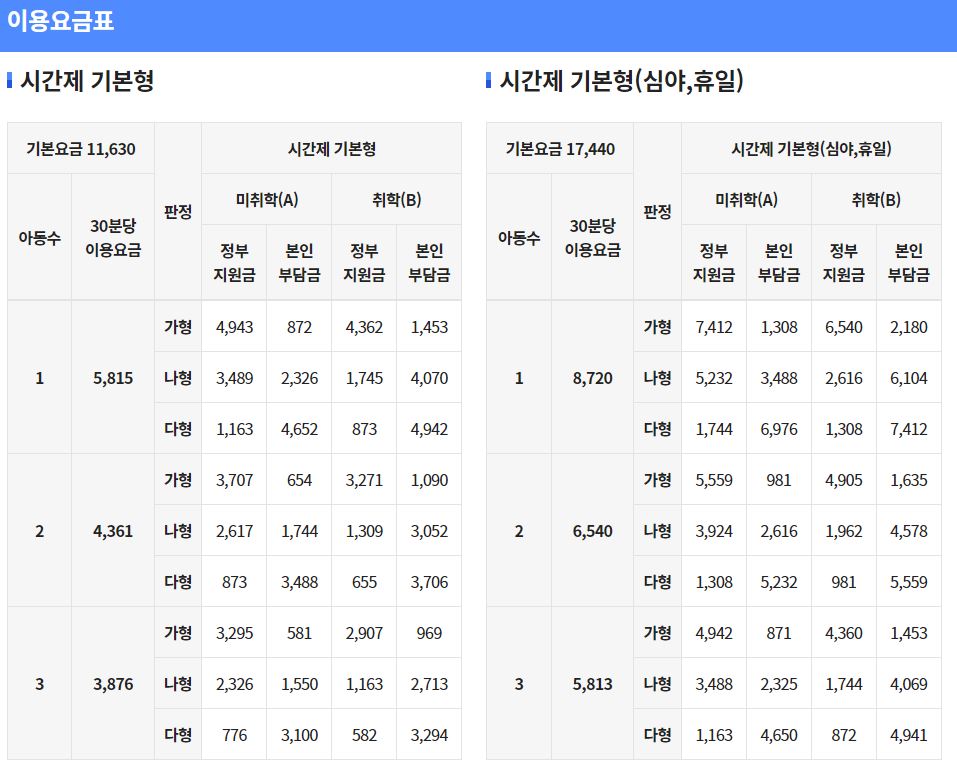The image size is (957, 769).
Task: Select the 취학(B) column header in left table
Action: (x=396, y=199)
